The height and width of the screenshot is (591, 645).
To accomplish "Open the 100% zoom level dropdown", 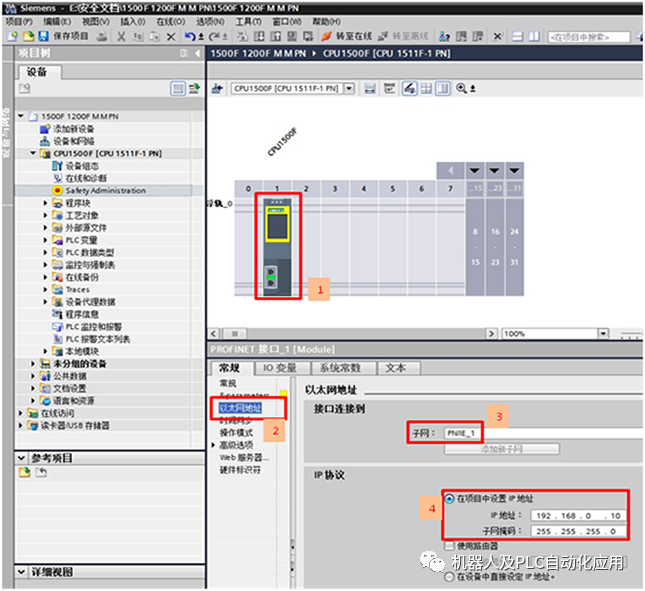I will coord(603,333).
